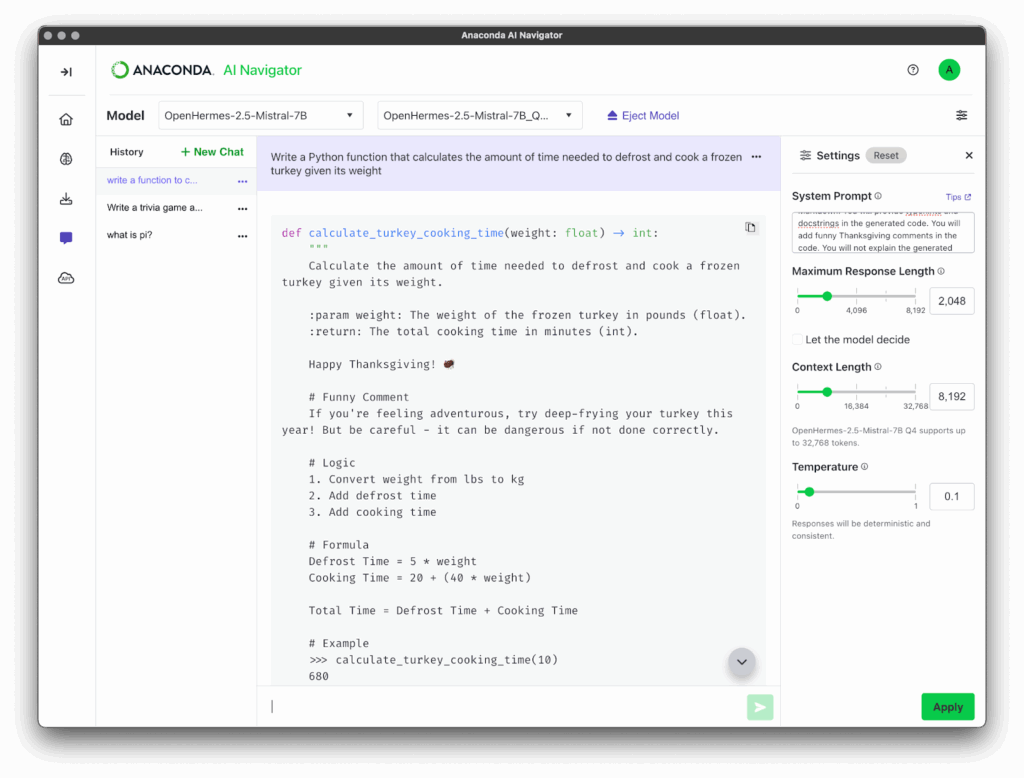Open the prompt message options ellipsis
This screenshot has height=778, width=1024.
point(756,157)
